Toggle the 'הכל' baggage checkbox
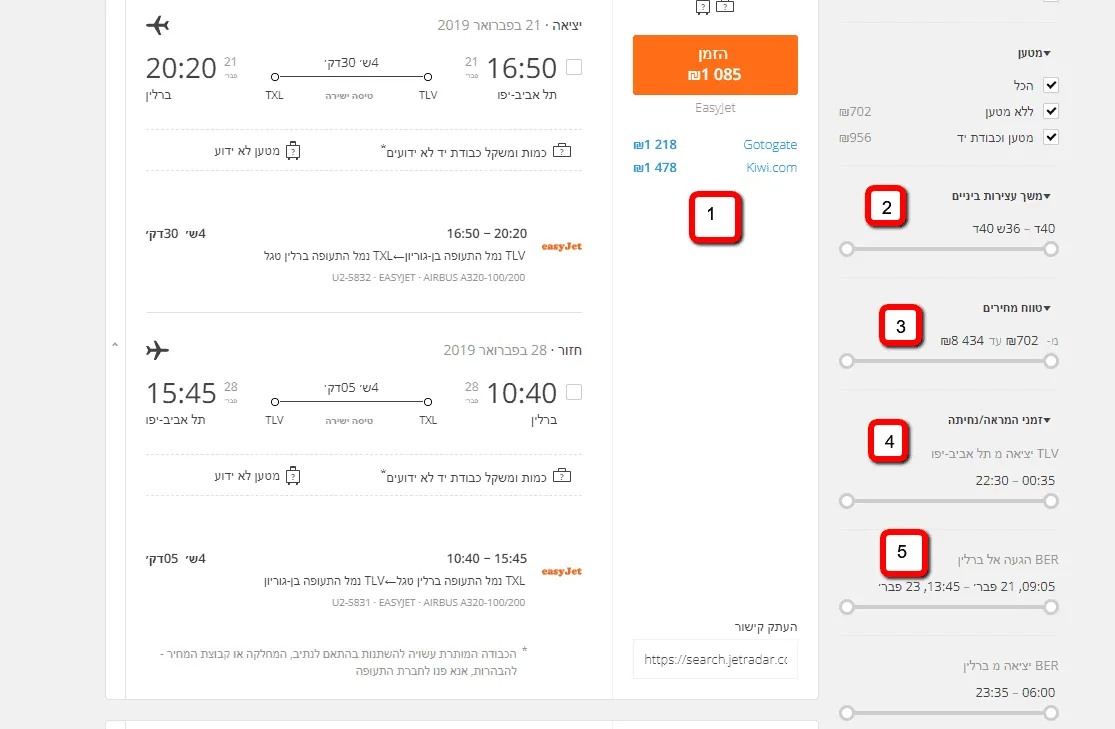The height and width of the screenshot is (729, 1115). click(x=1051, y=86)
